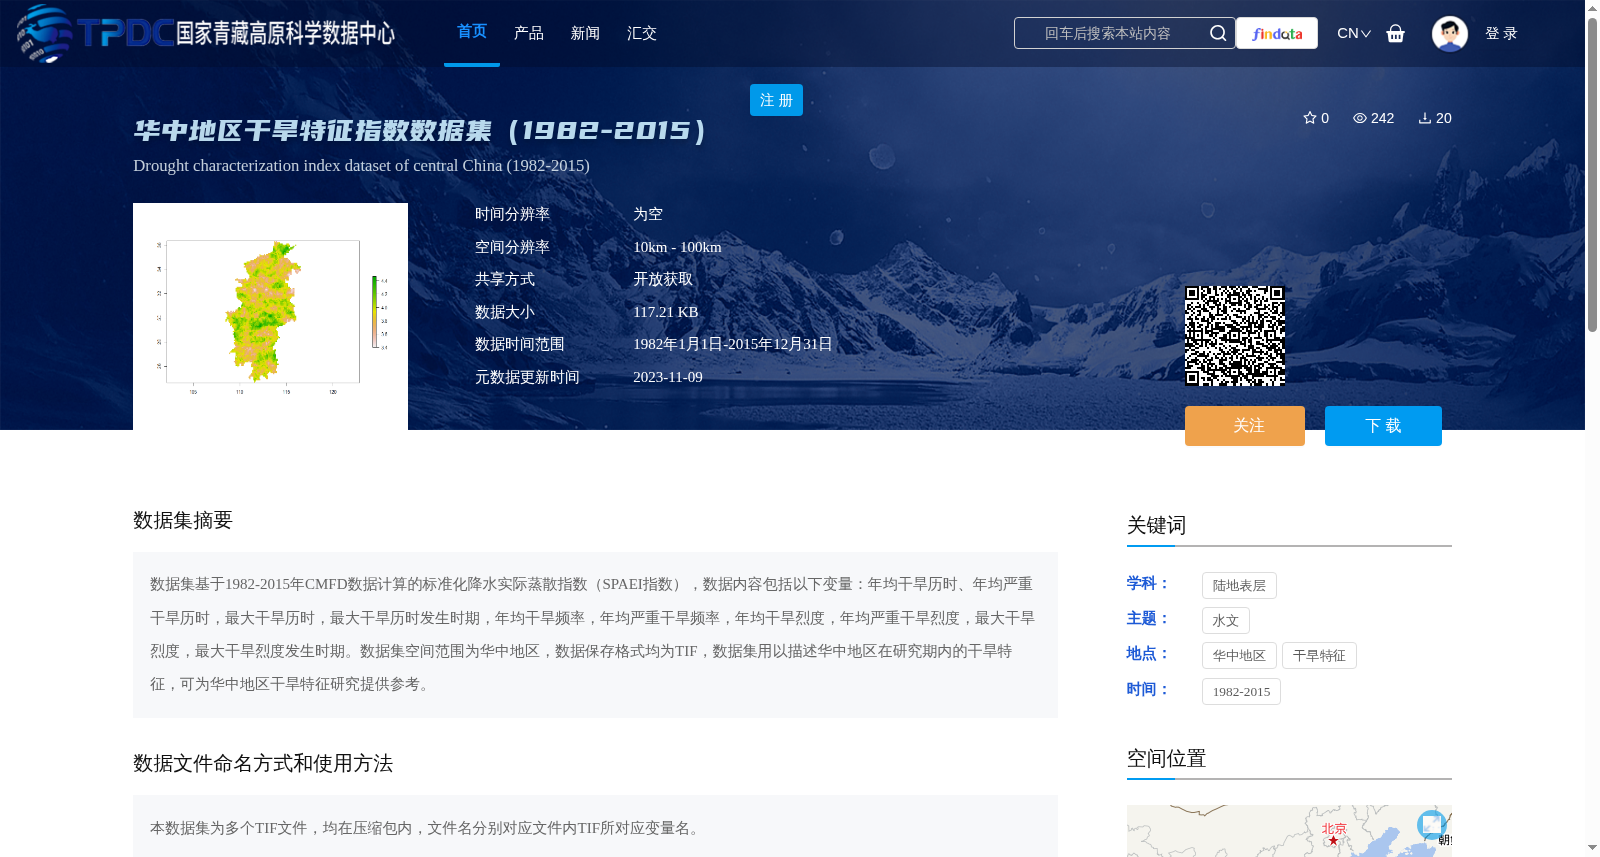Click the user avatar icon
1600x857 pixels.
(1449, 33)
